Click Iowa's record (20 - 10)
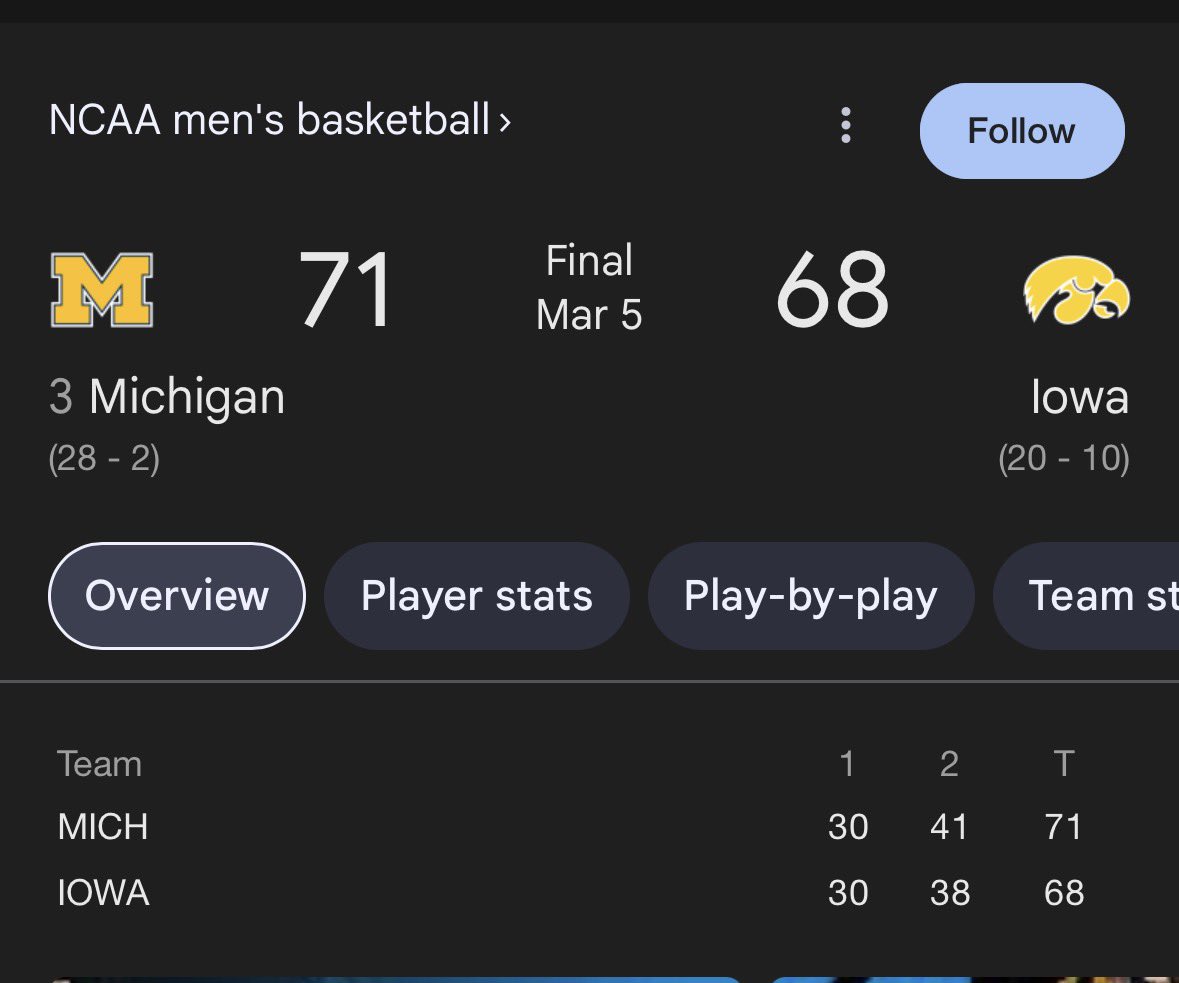This screenshot has height=983, width=1179. [1064, 457]
